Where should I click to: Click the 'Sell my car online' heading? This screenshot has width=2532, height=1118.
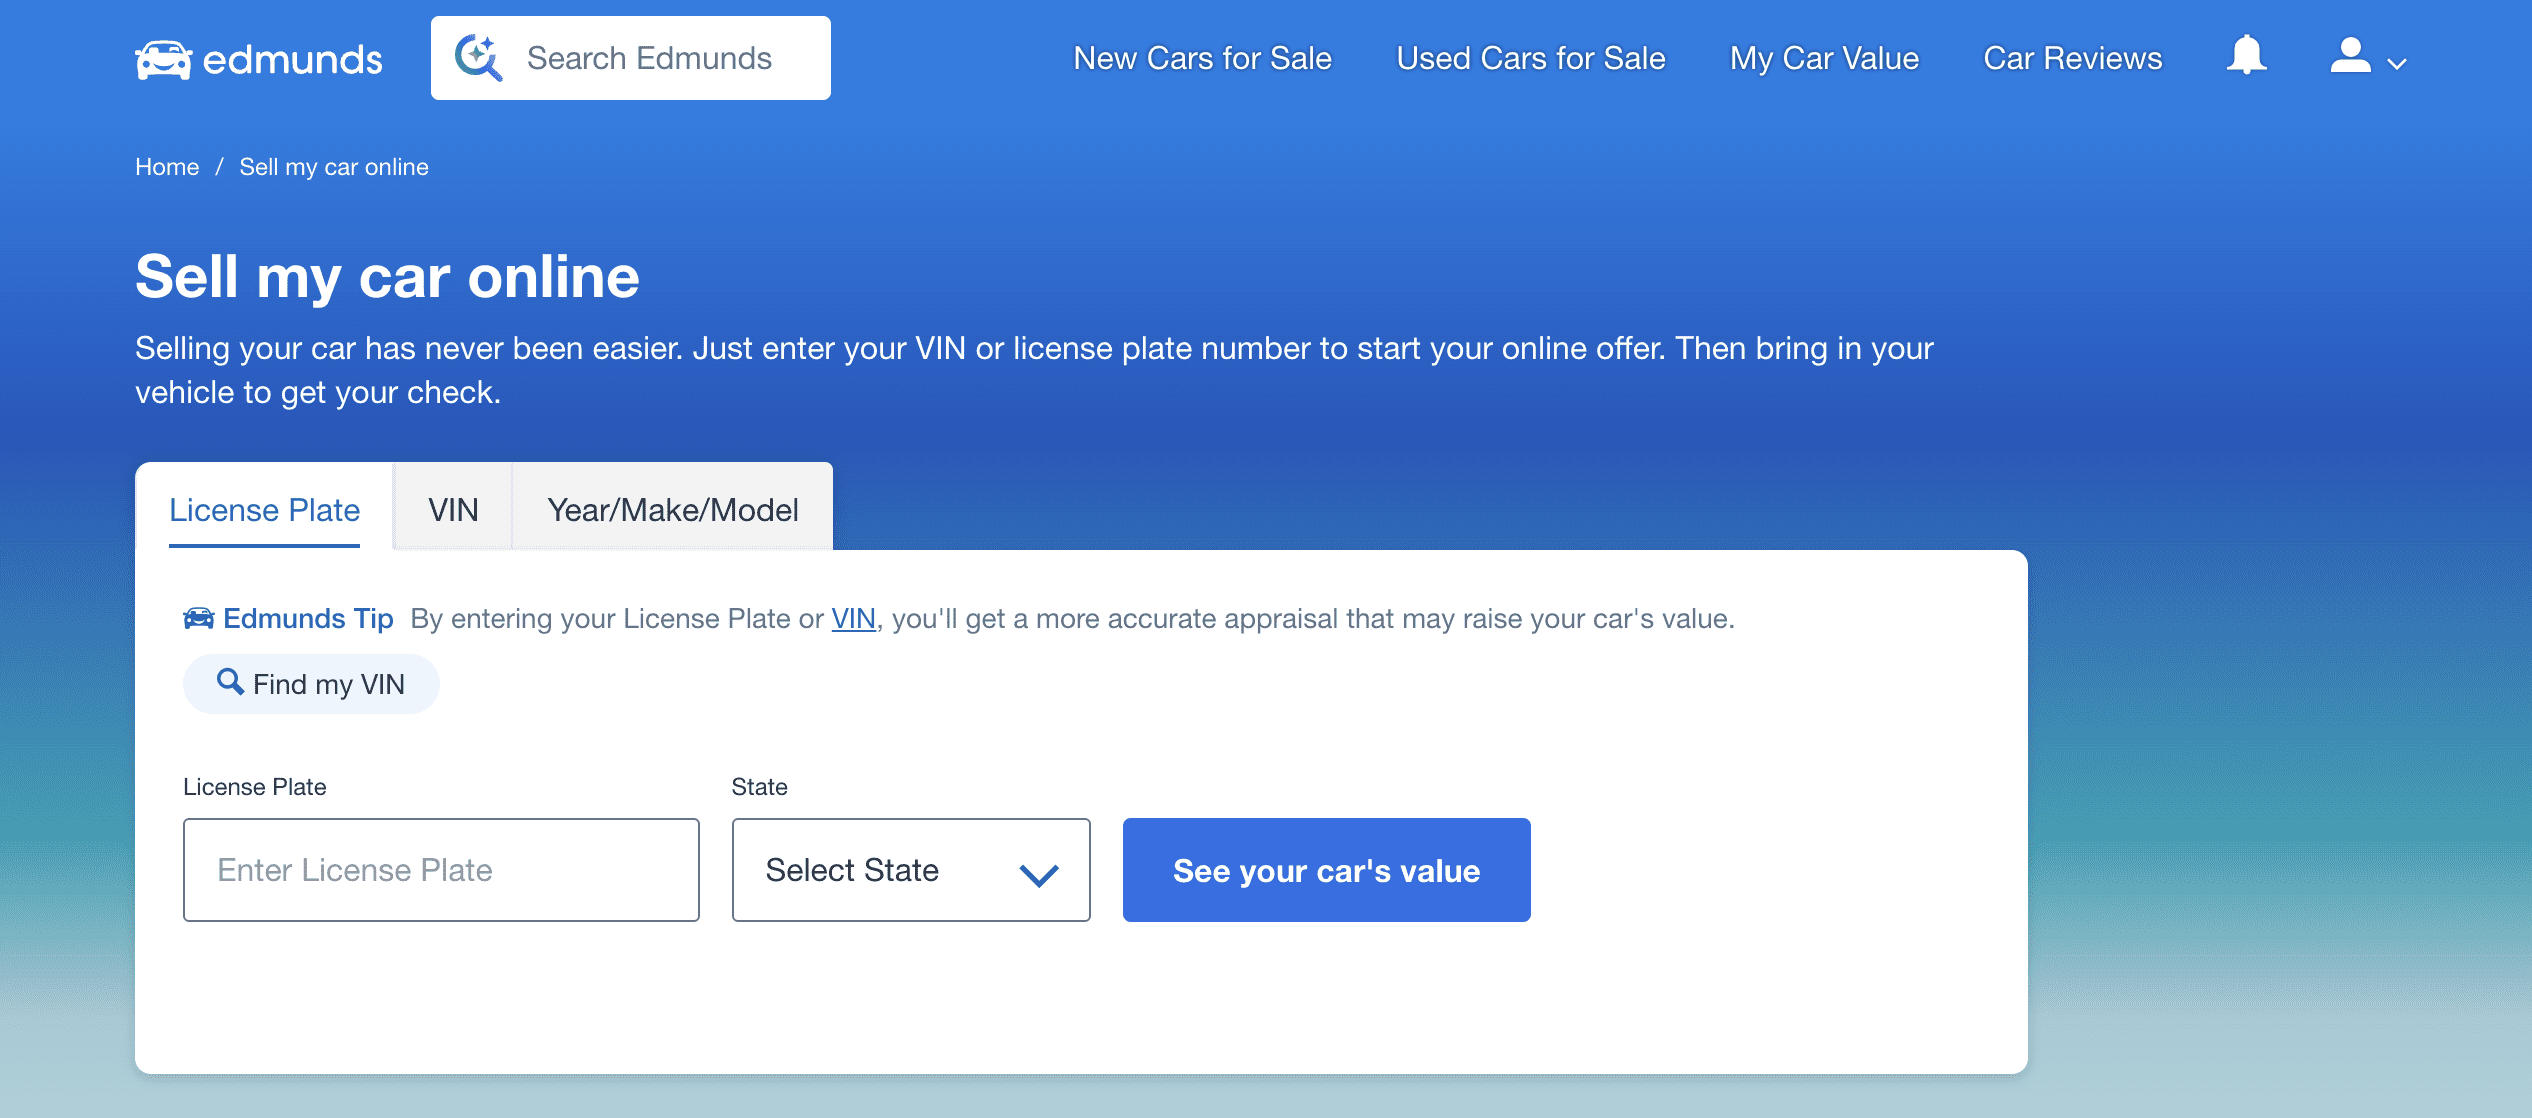tap(387, 277)
